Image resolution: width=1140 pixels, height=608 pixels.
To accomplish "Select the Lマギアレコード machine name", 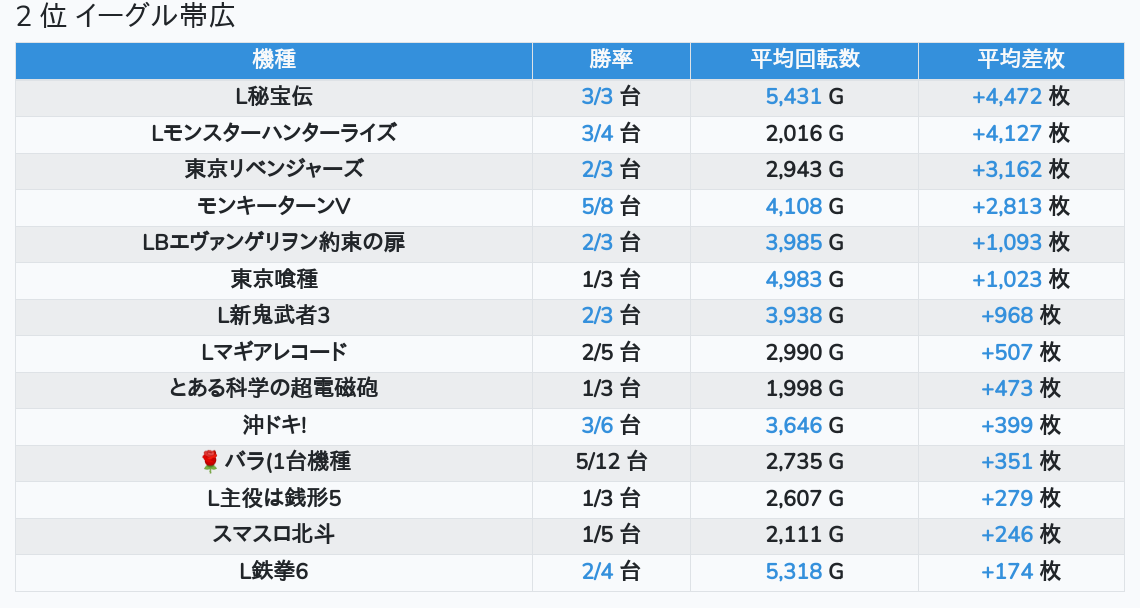I will click(274, 352).
